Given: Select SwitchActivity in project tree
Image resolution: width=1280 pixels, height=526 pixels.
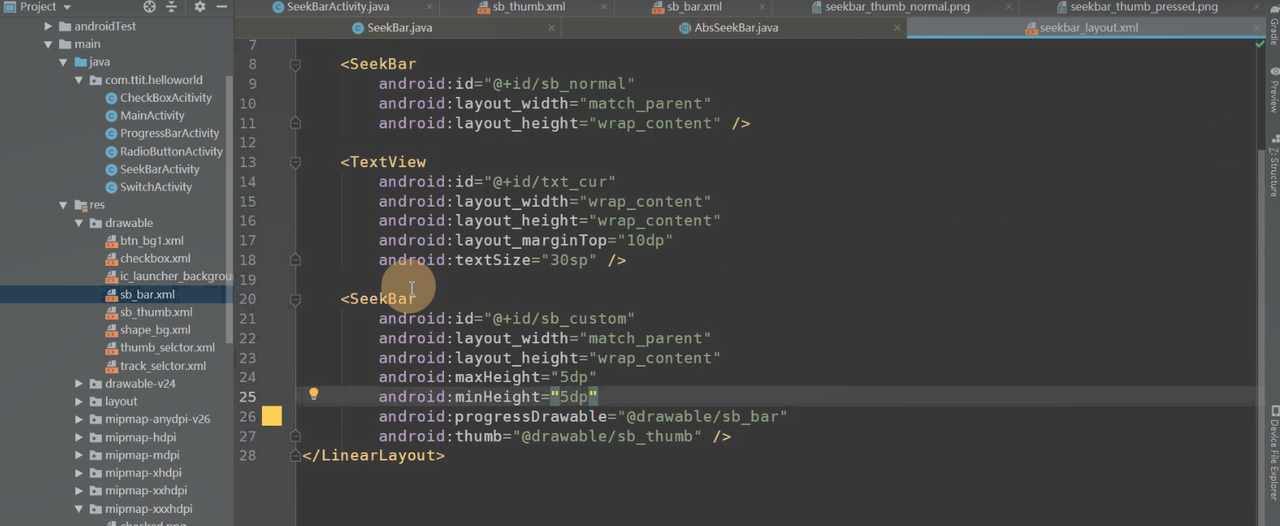Looking at the screenshot, I should pos(148,187).
